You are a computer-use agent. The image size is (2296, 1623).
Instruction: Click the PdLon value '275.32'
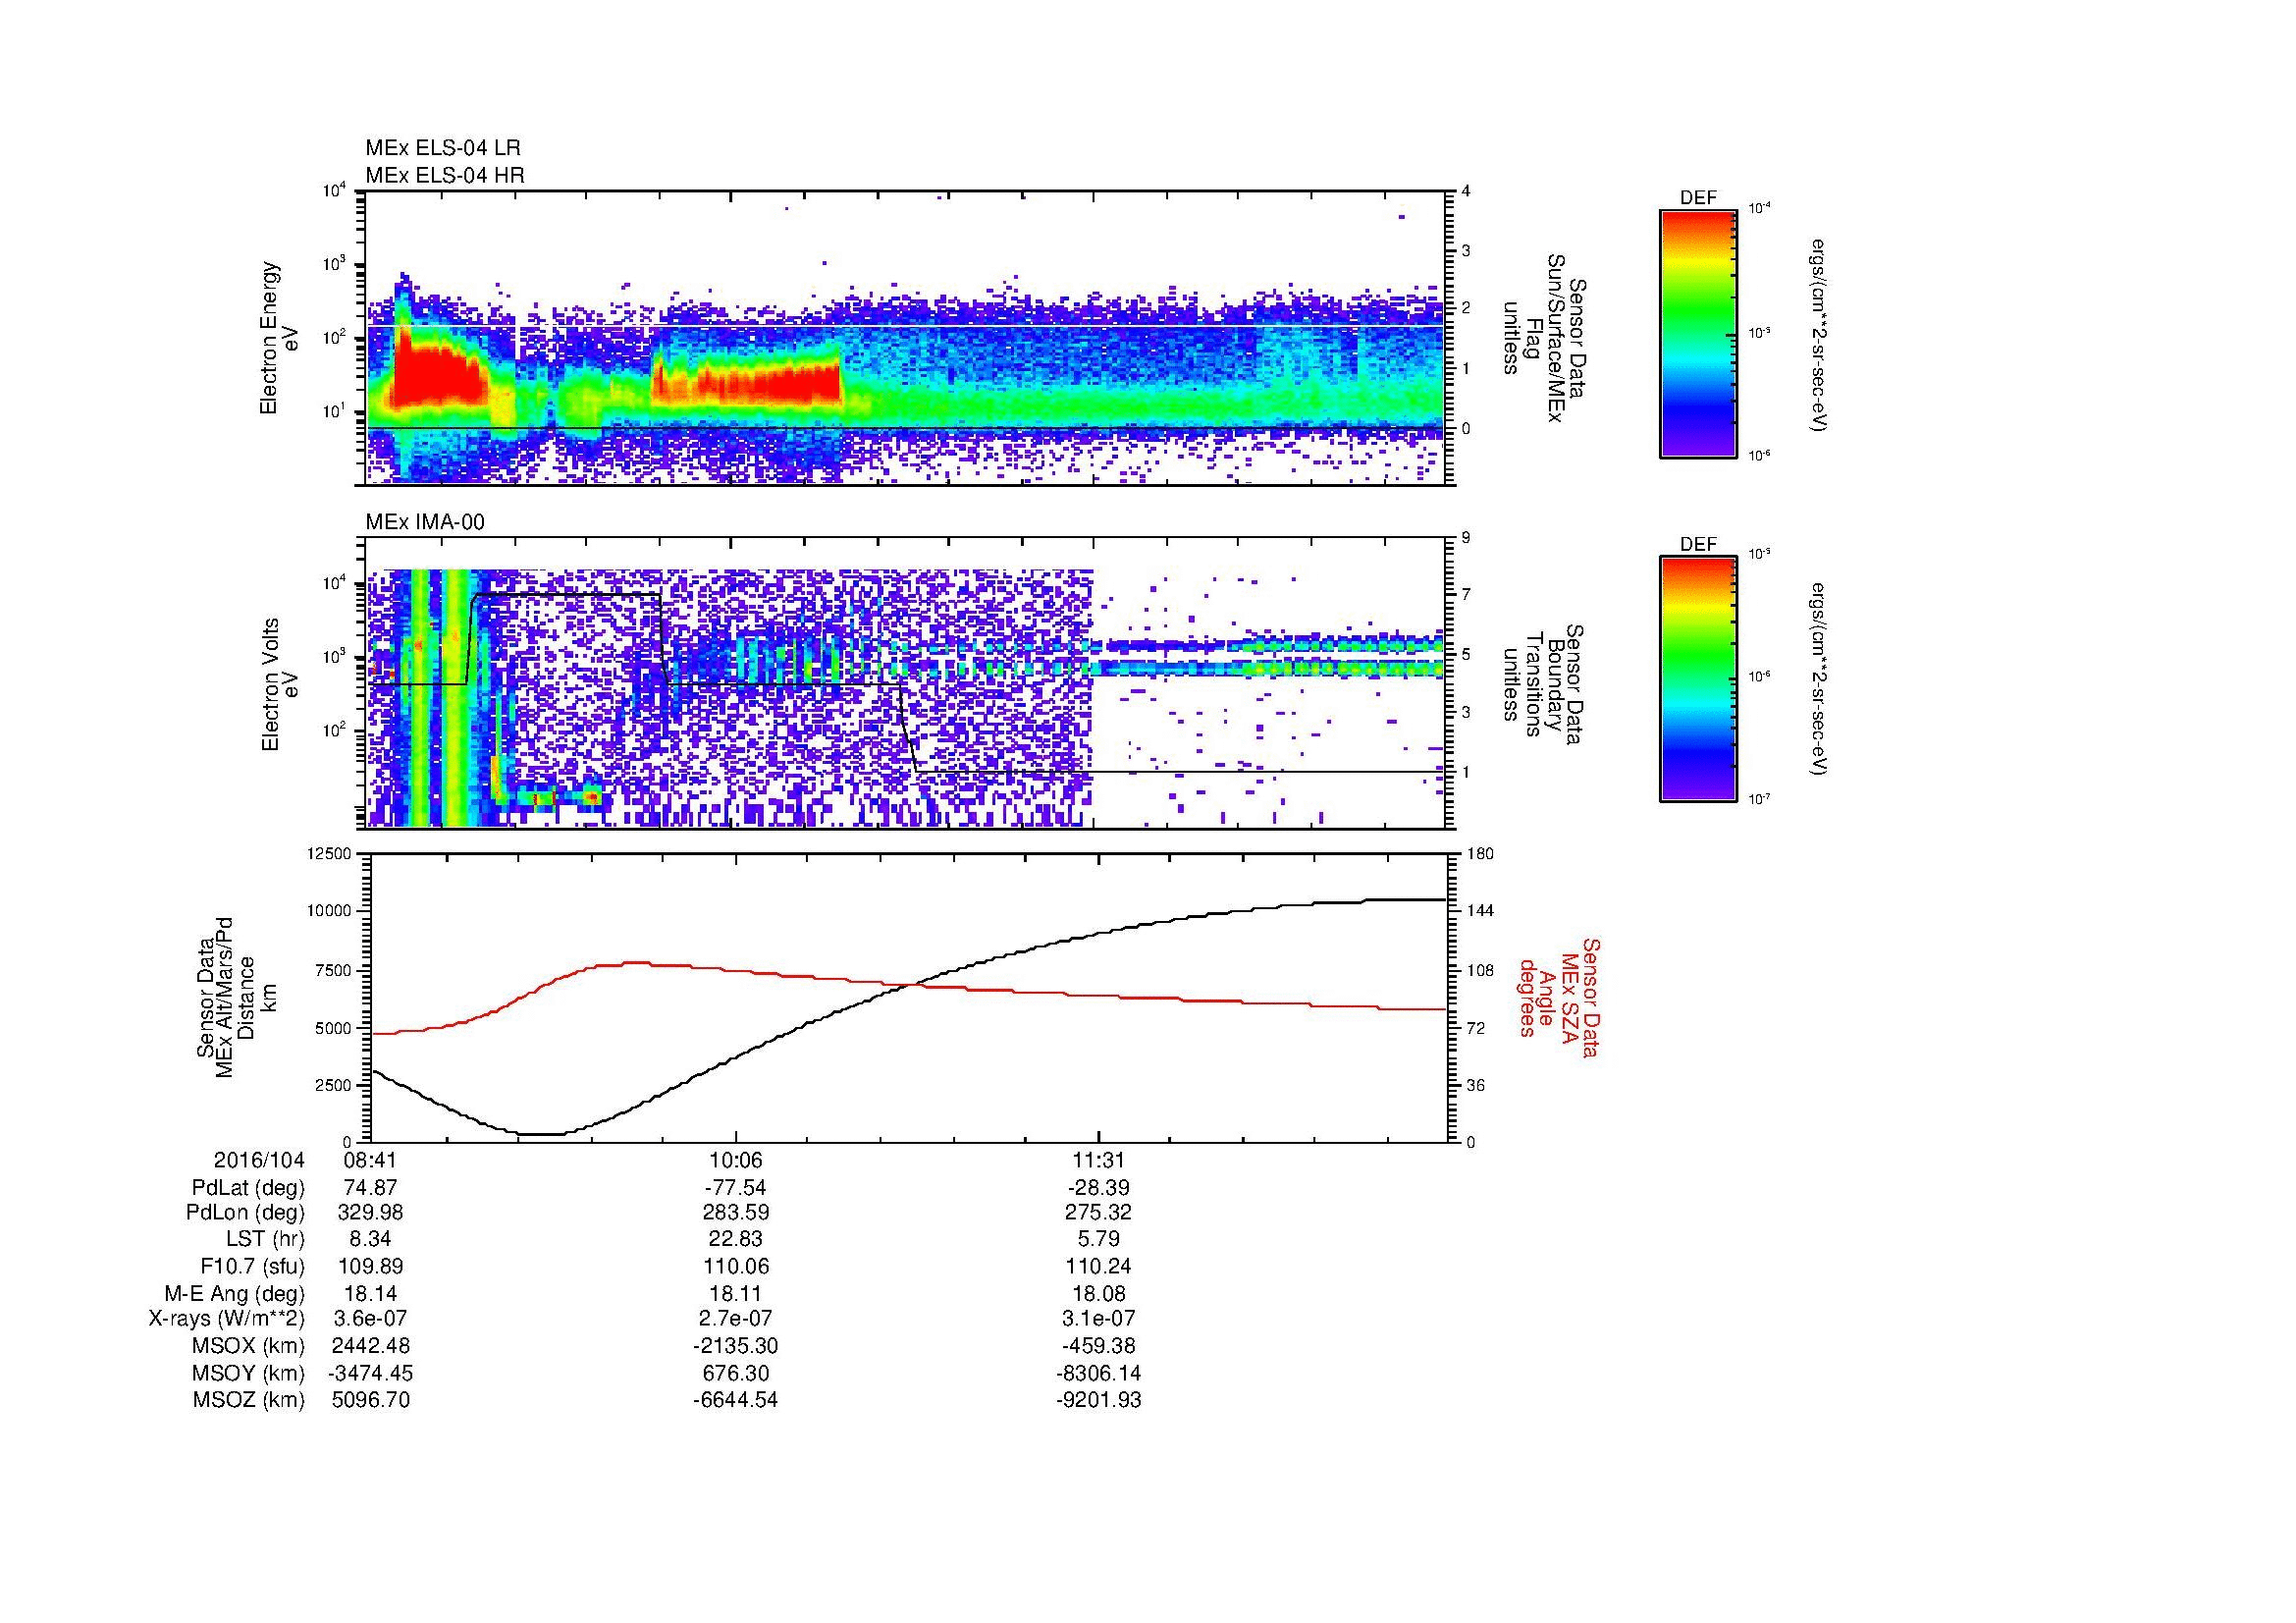pos(1099,1214)
